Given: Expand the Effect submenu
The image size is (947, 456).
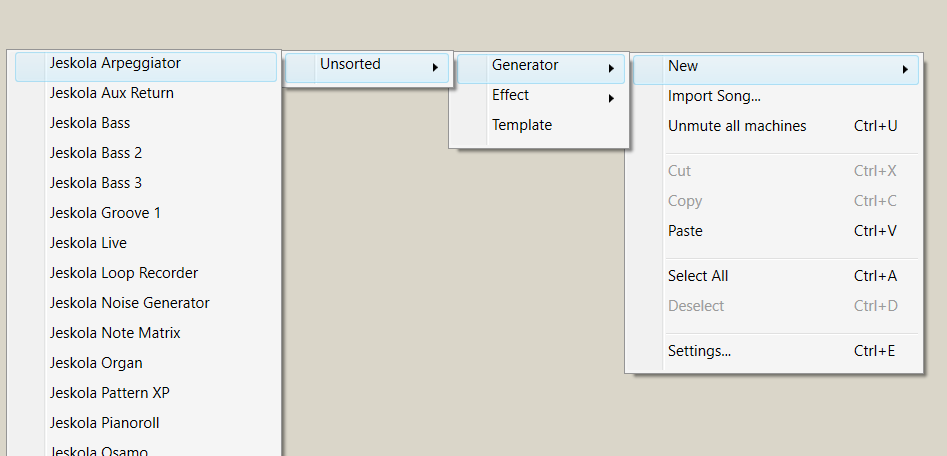Looking at the screenshot, I should pos(511,95).
